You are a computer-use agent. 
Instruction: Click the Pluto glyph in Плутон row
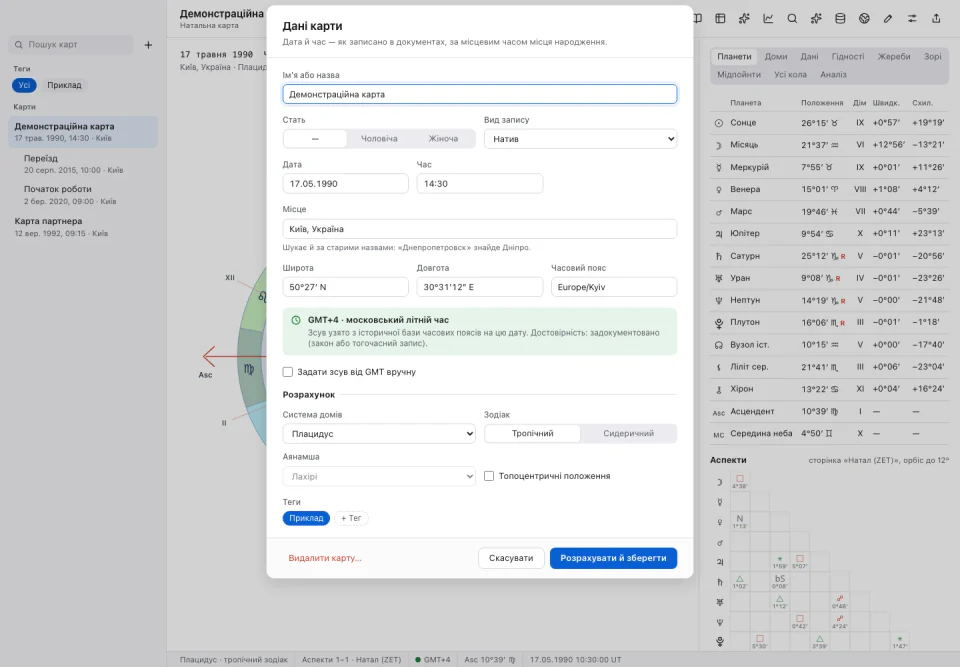719,323
